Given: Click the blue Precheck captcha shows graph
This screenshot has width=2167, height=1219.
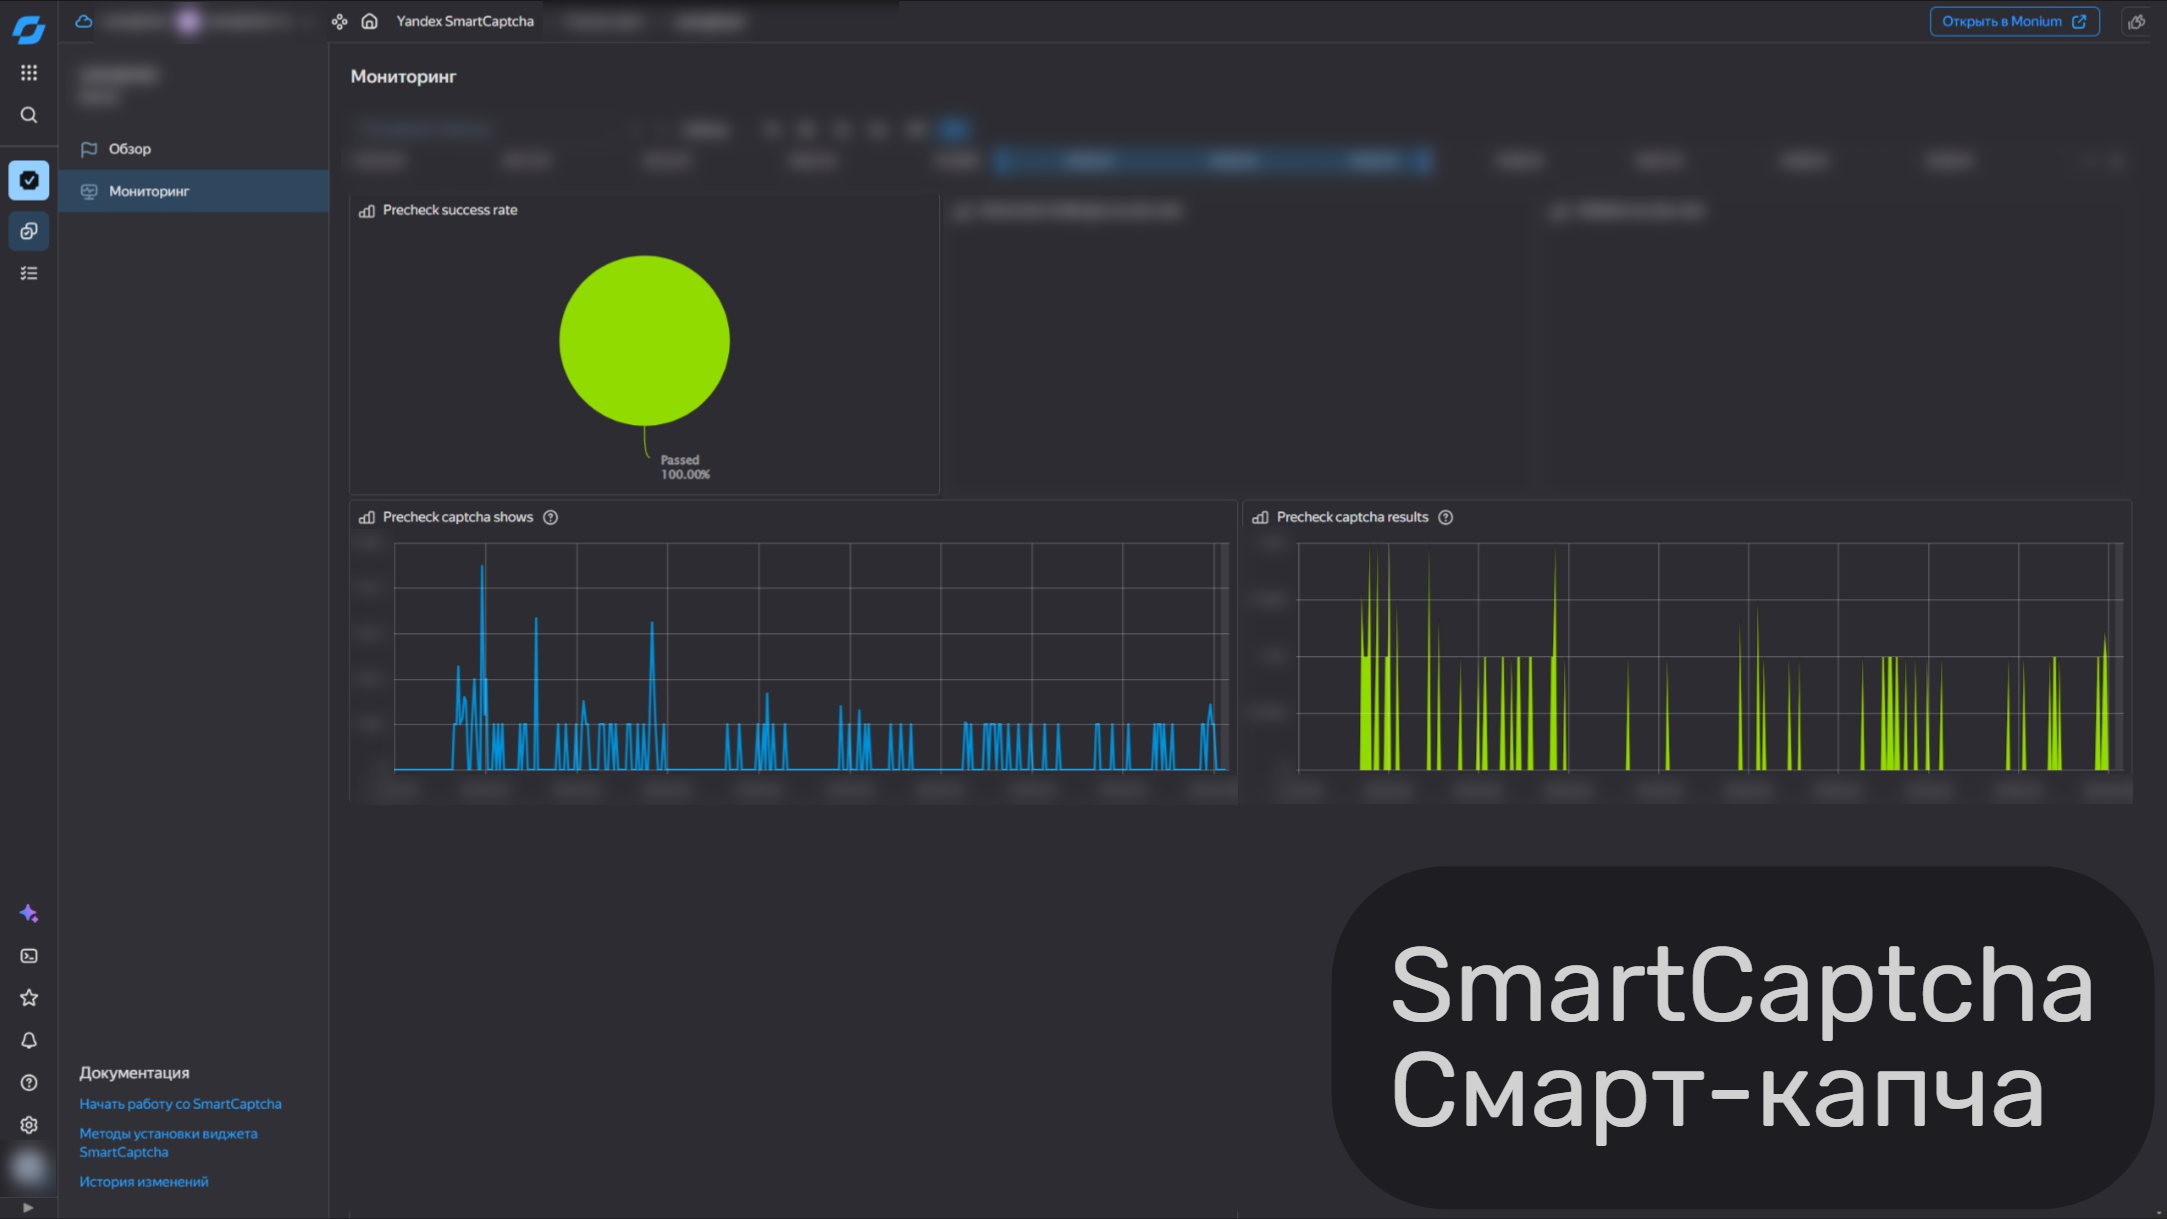Looking at the screenshot, I should point(811,657).
